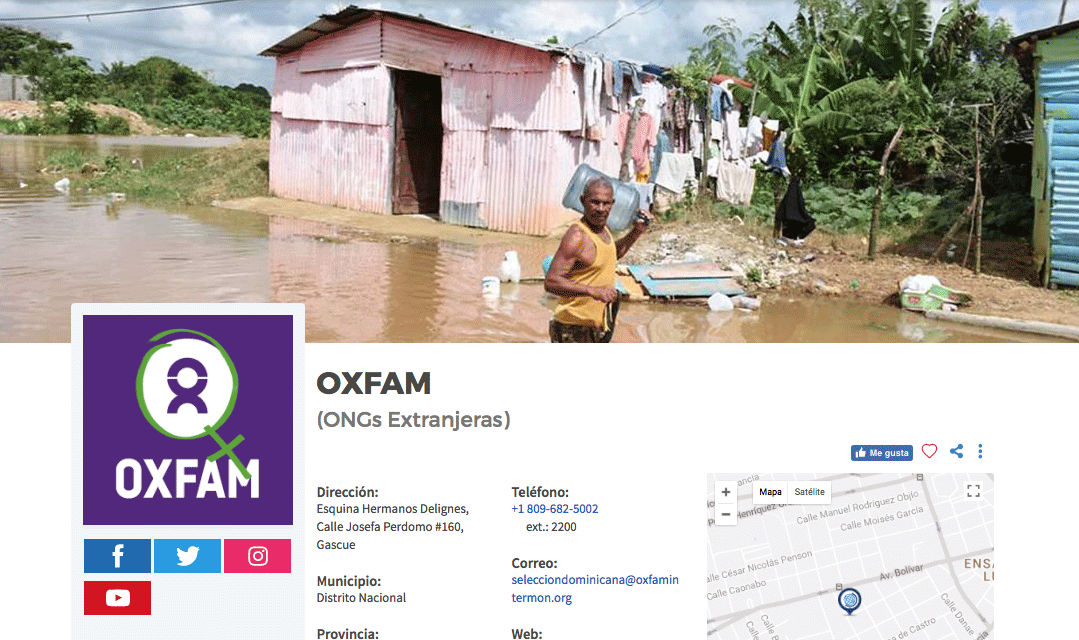Open OXFAM's Twitter profile icon
1079x640 pixels.
click(x=187, y=556)
